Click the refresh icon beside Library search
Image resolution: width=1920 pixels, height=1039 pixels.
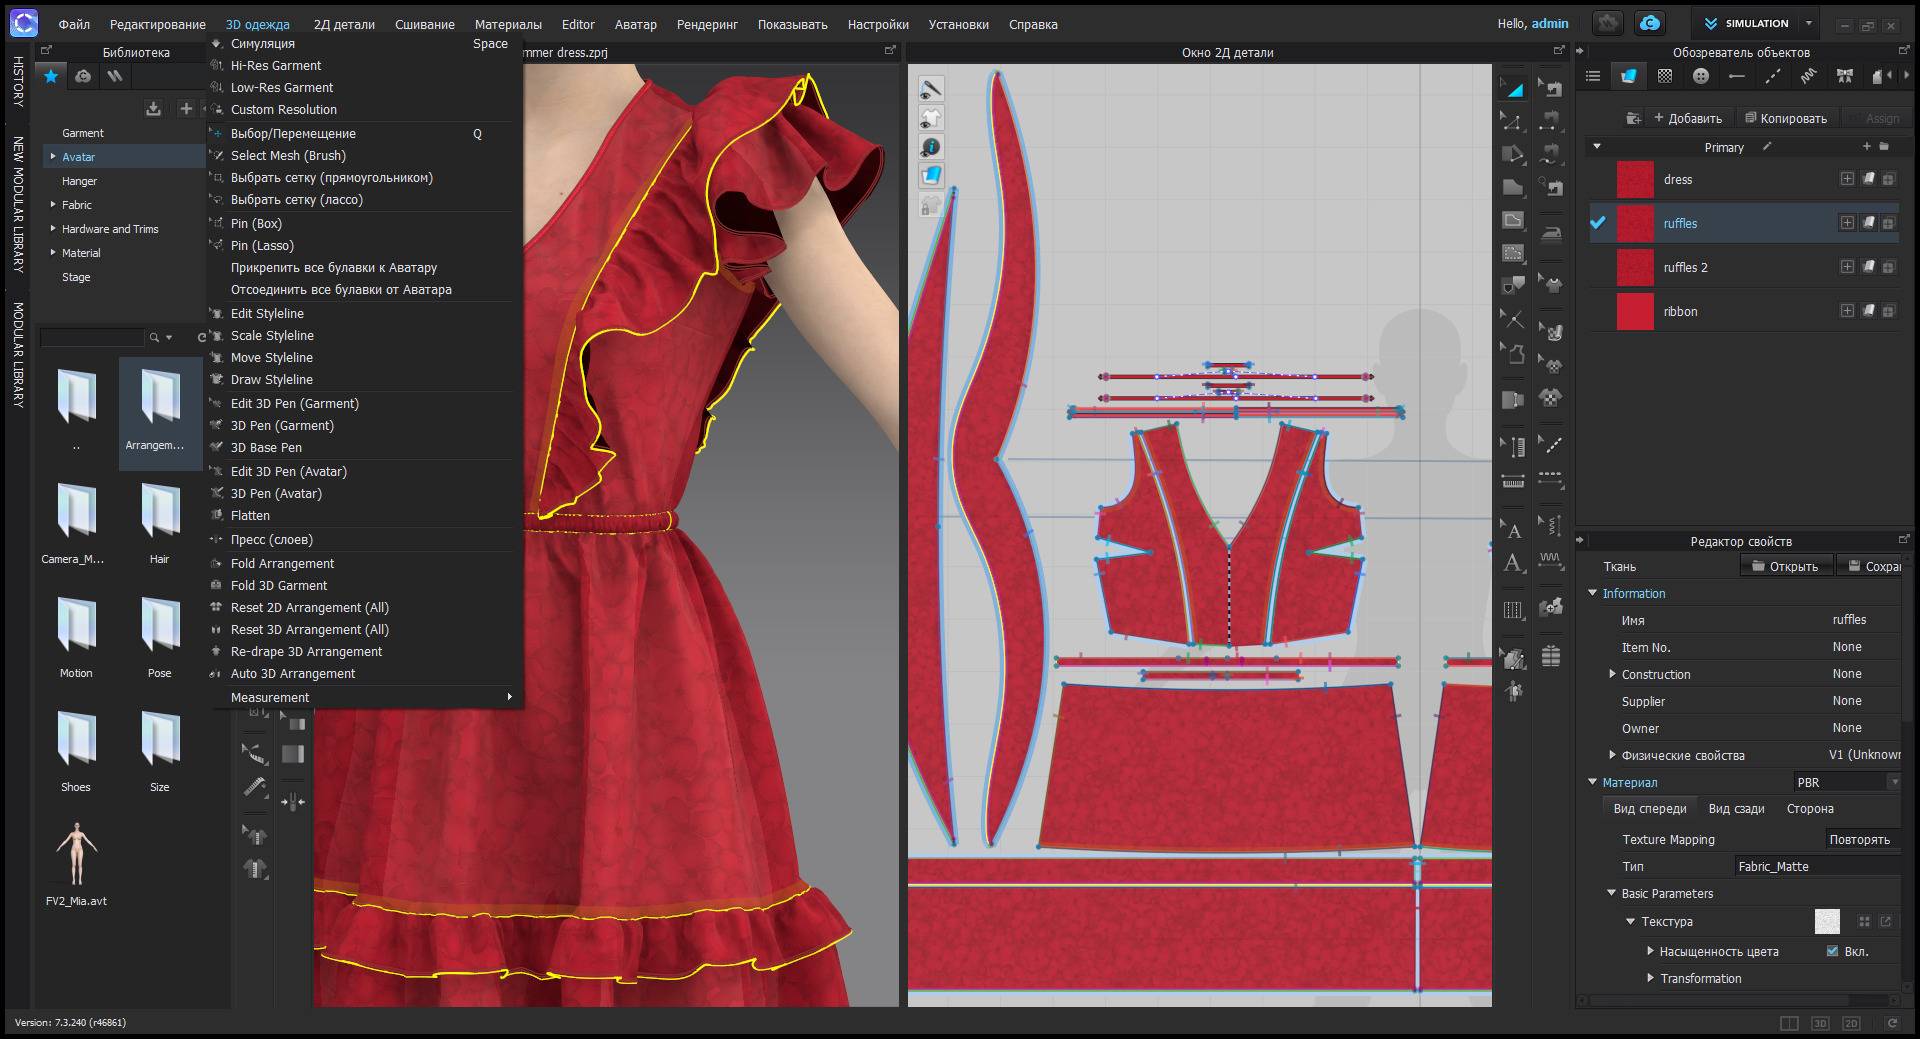point(201,338)
